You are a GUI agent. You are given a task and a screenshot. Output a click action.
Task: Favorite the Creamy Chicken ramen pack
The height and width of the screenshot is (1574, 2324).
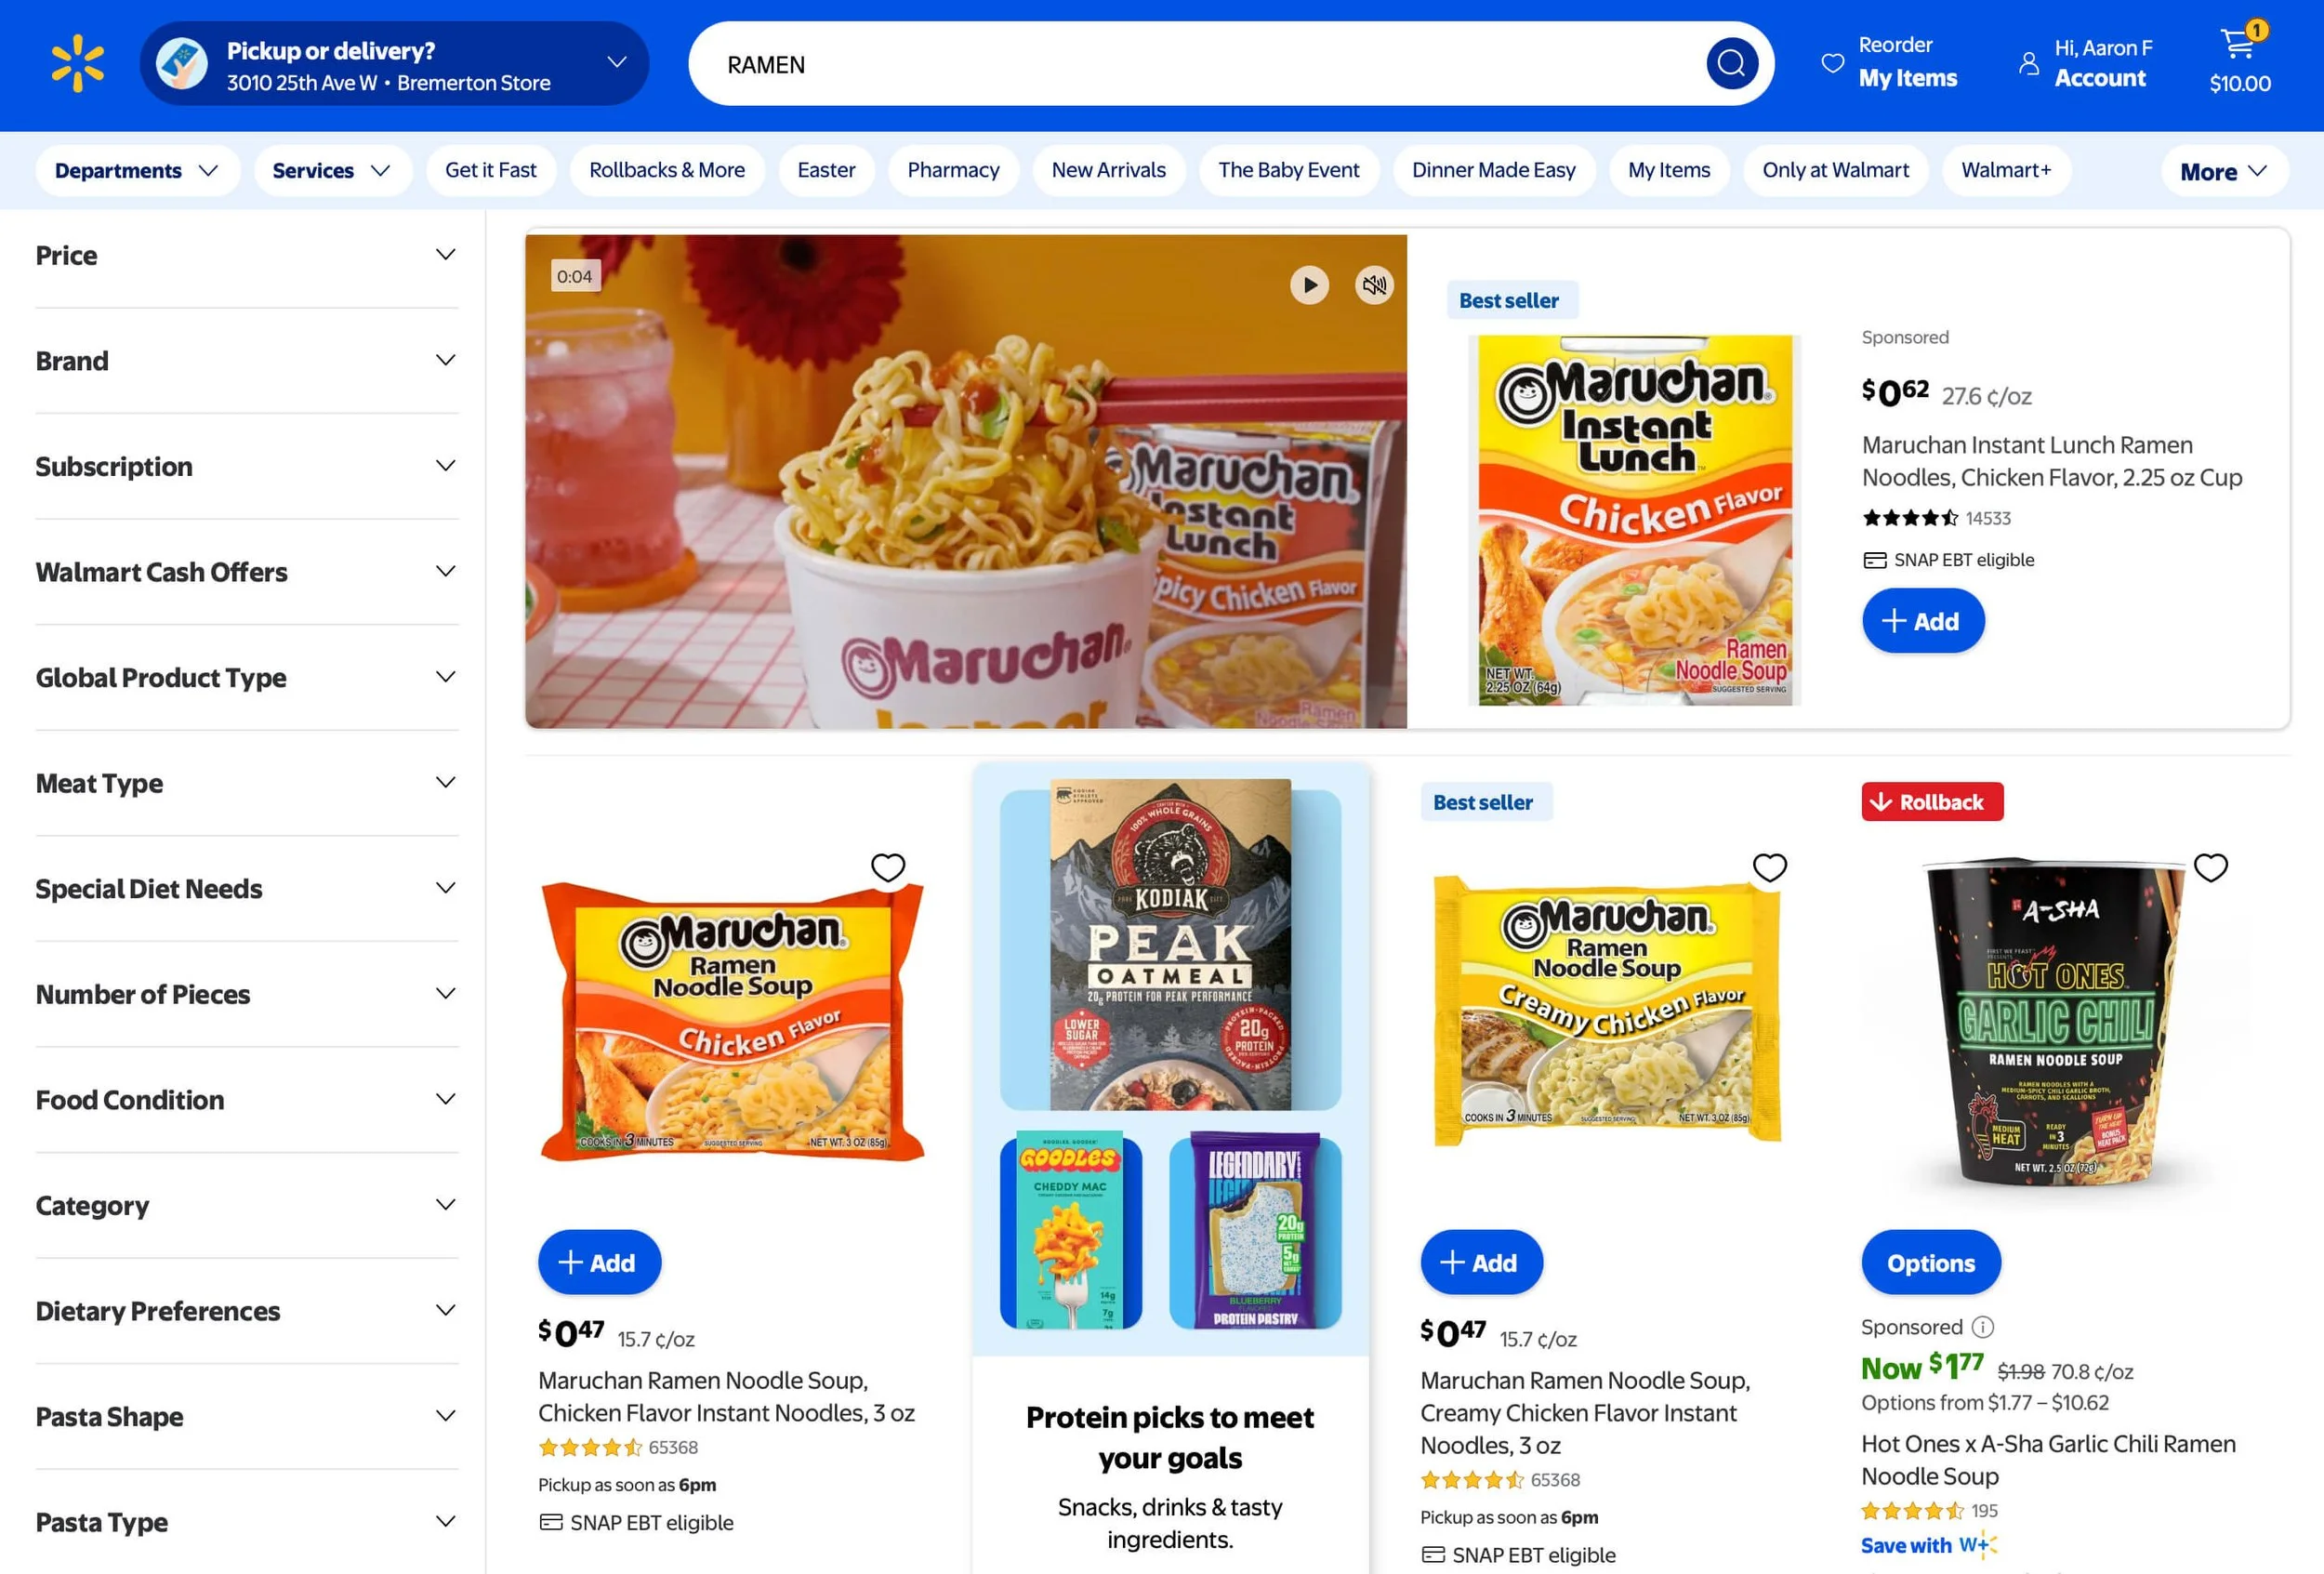(x=1770, y=867)
